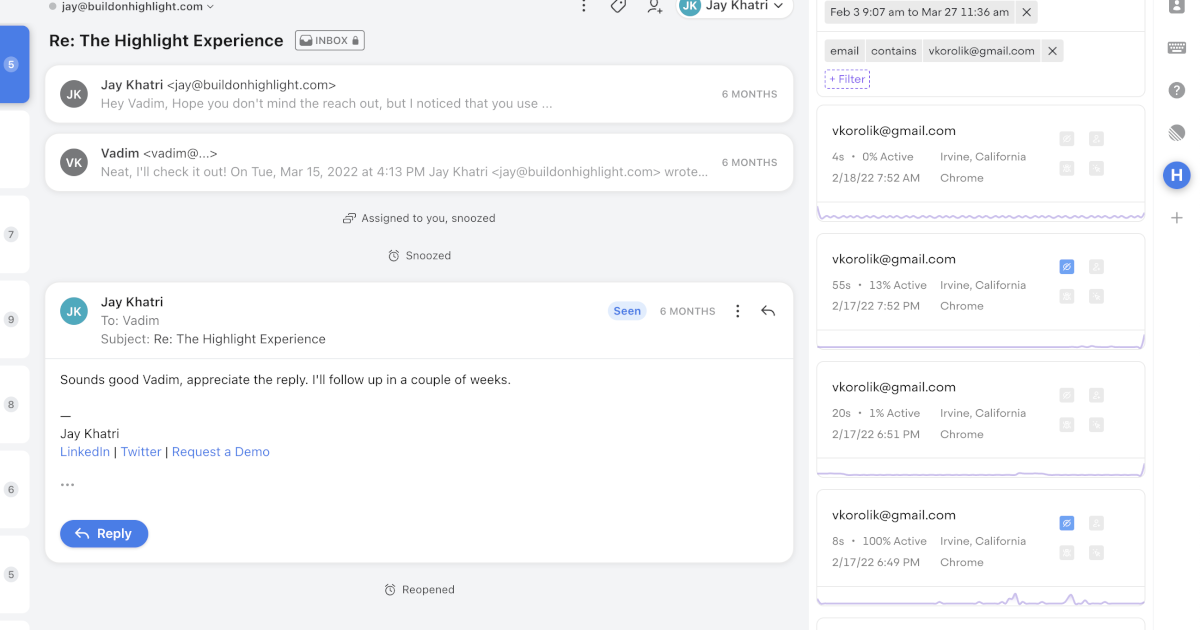
Task: Open conversation three-dot menu at top
Action: (584, 6)
